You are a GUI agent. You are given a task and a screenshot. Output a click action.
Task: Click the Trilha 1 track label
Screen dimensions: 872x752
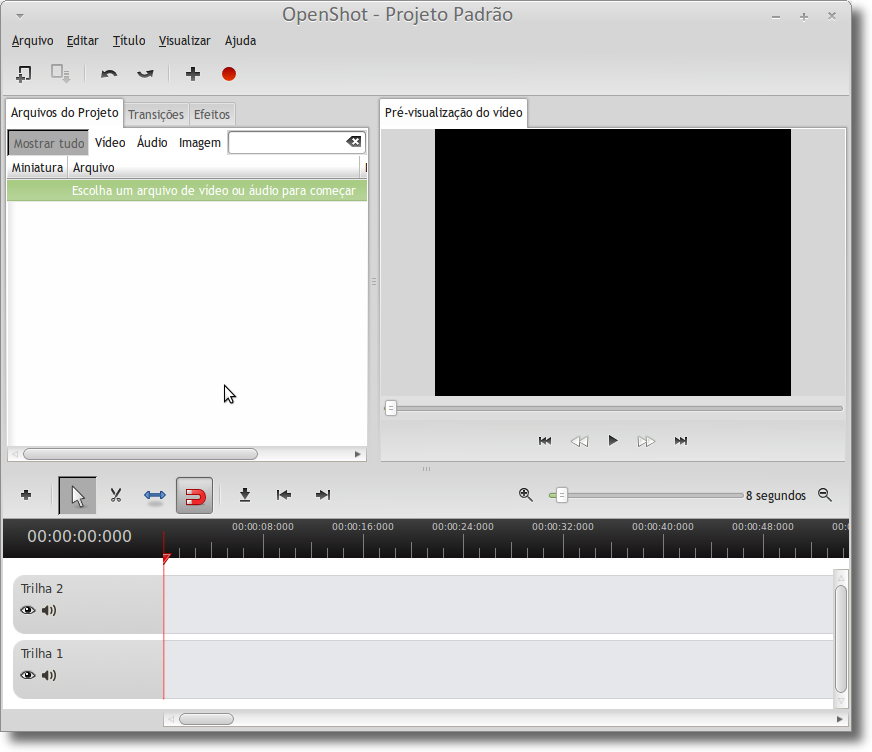point(42,654)
